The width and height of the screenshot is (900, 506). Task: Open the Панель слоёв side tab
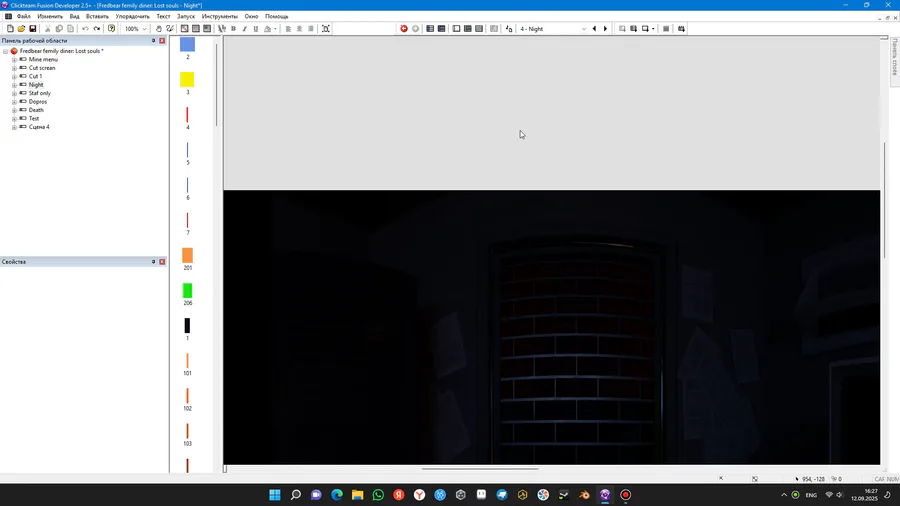click(894, 57)
